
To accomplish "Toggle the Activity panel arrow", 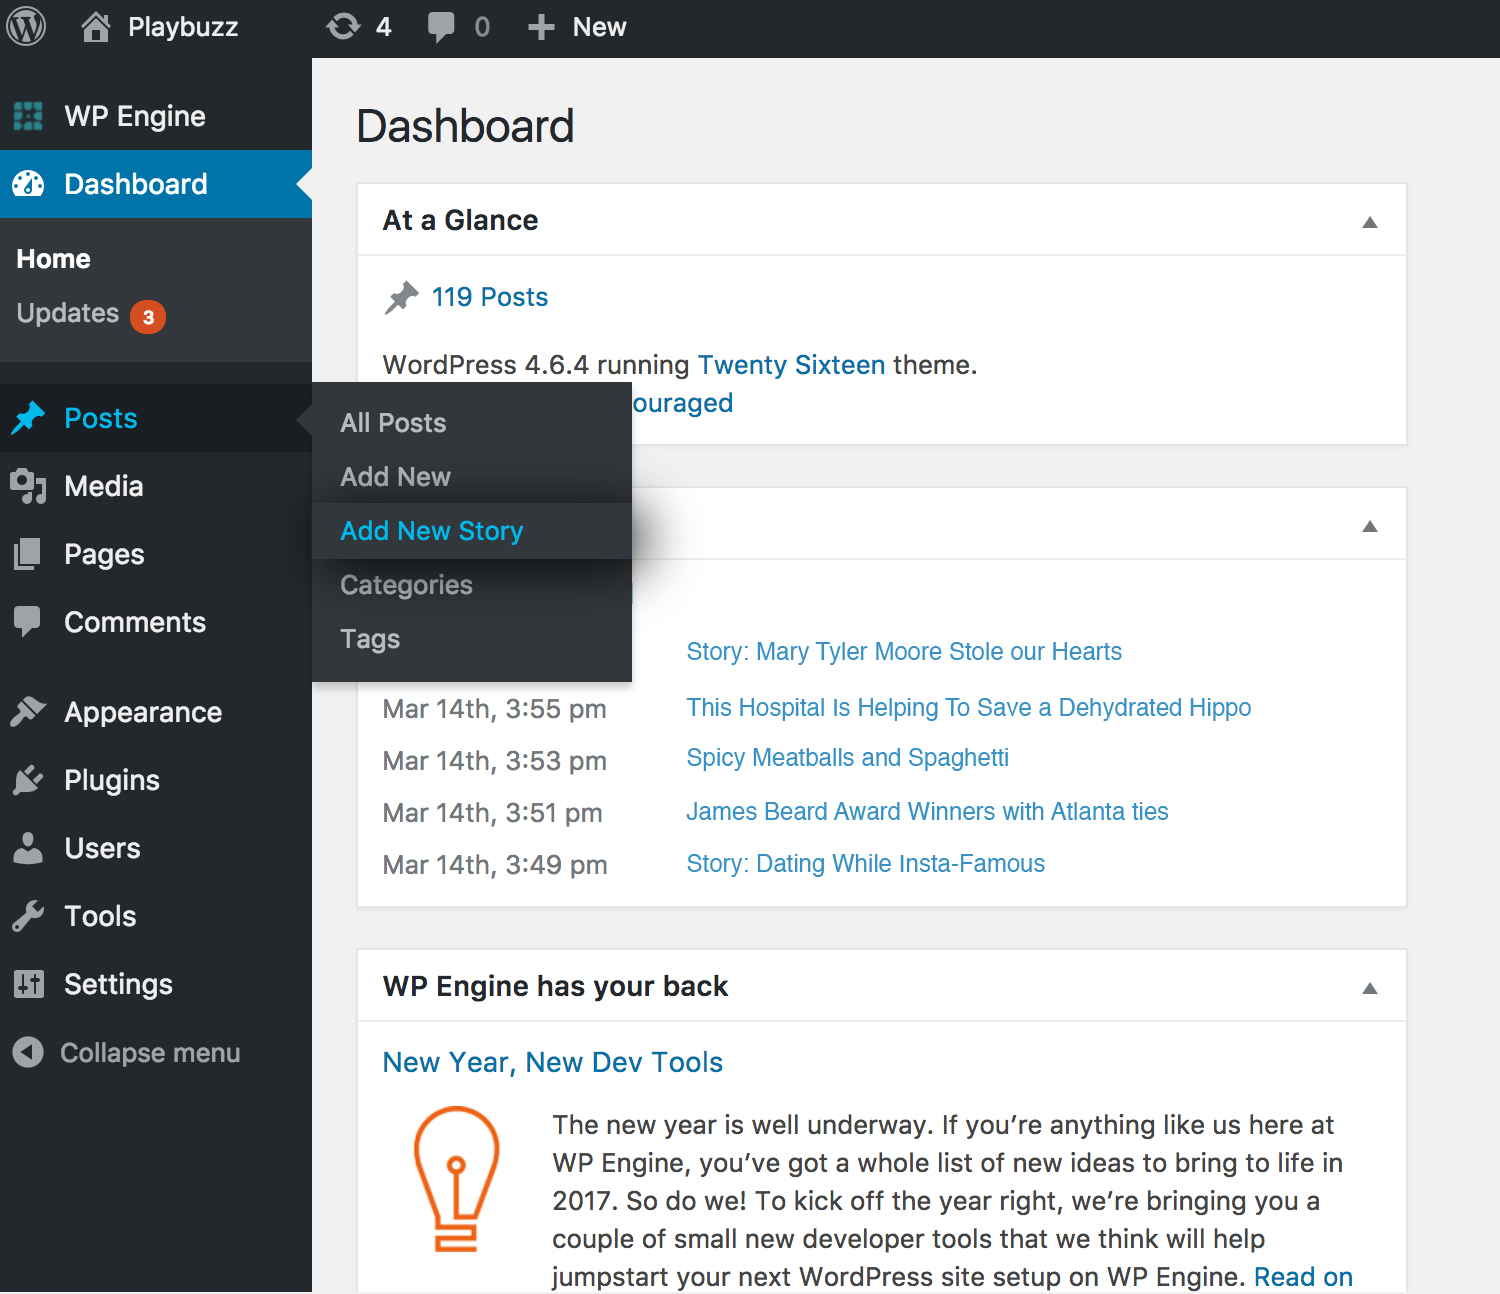I will tap(1369, 526).
